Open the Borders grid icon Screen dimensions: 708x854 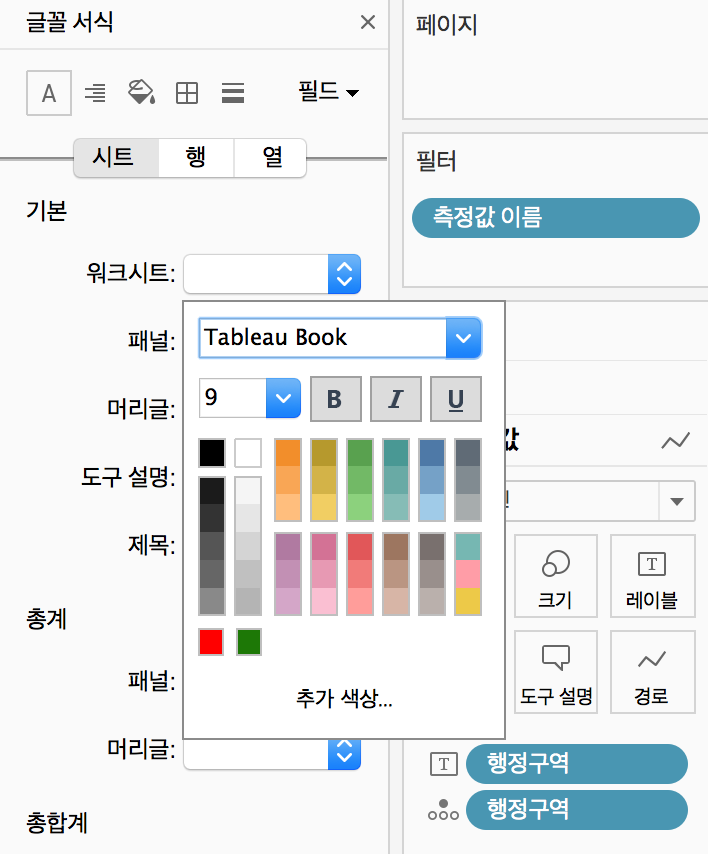(187, 93)
